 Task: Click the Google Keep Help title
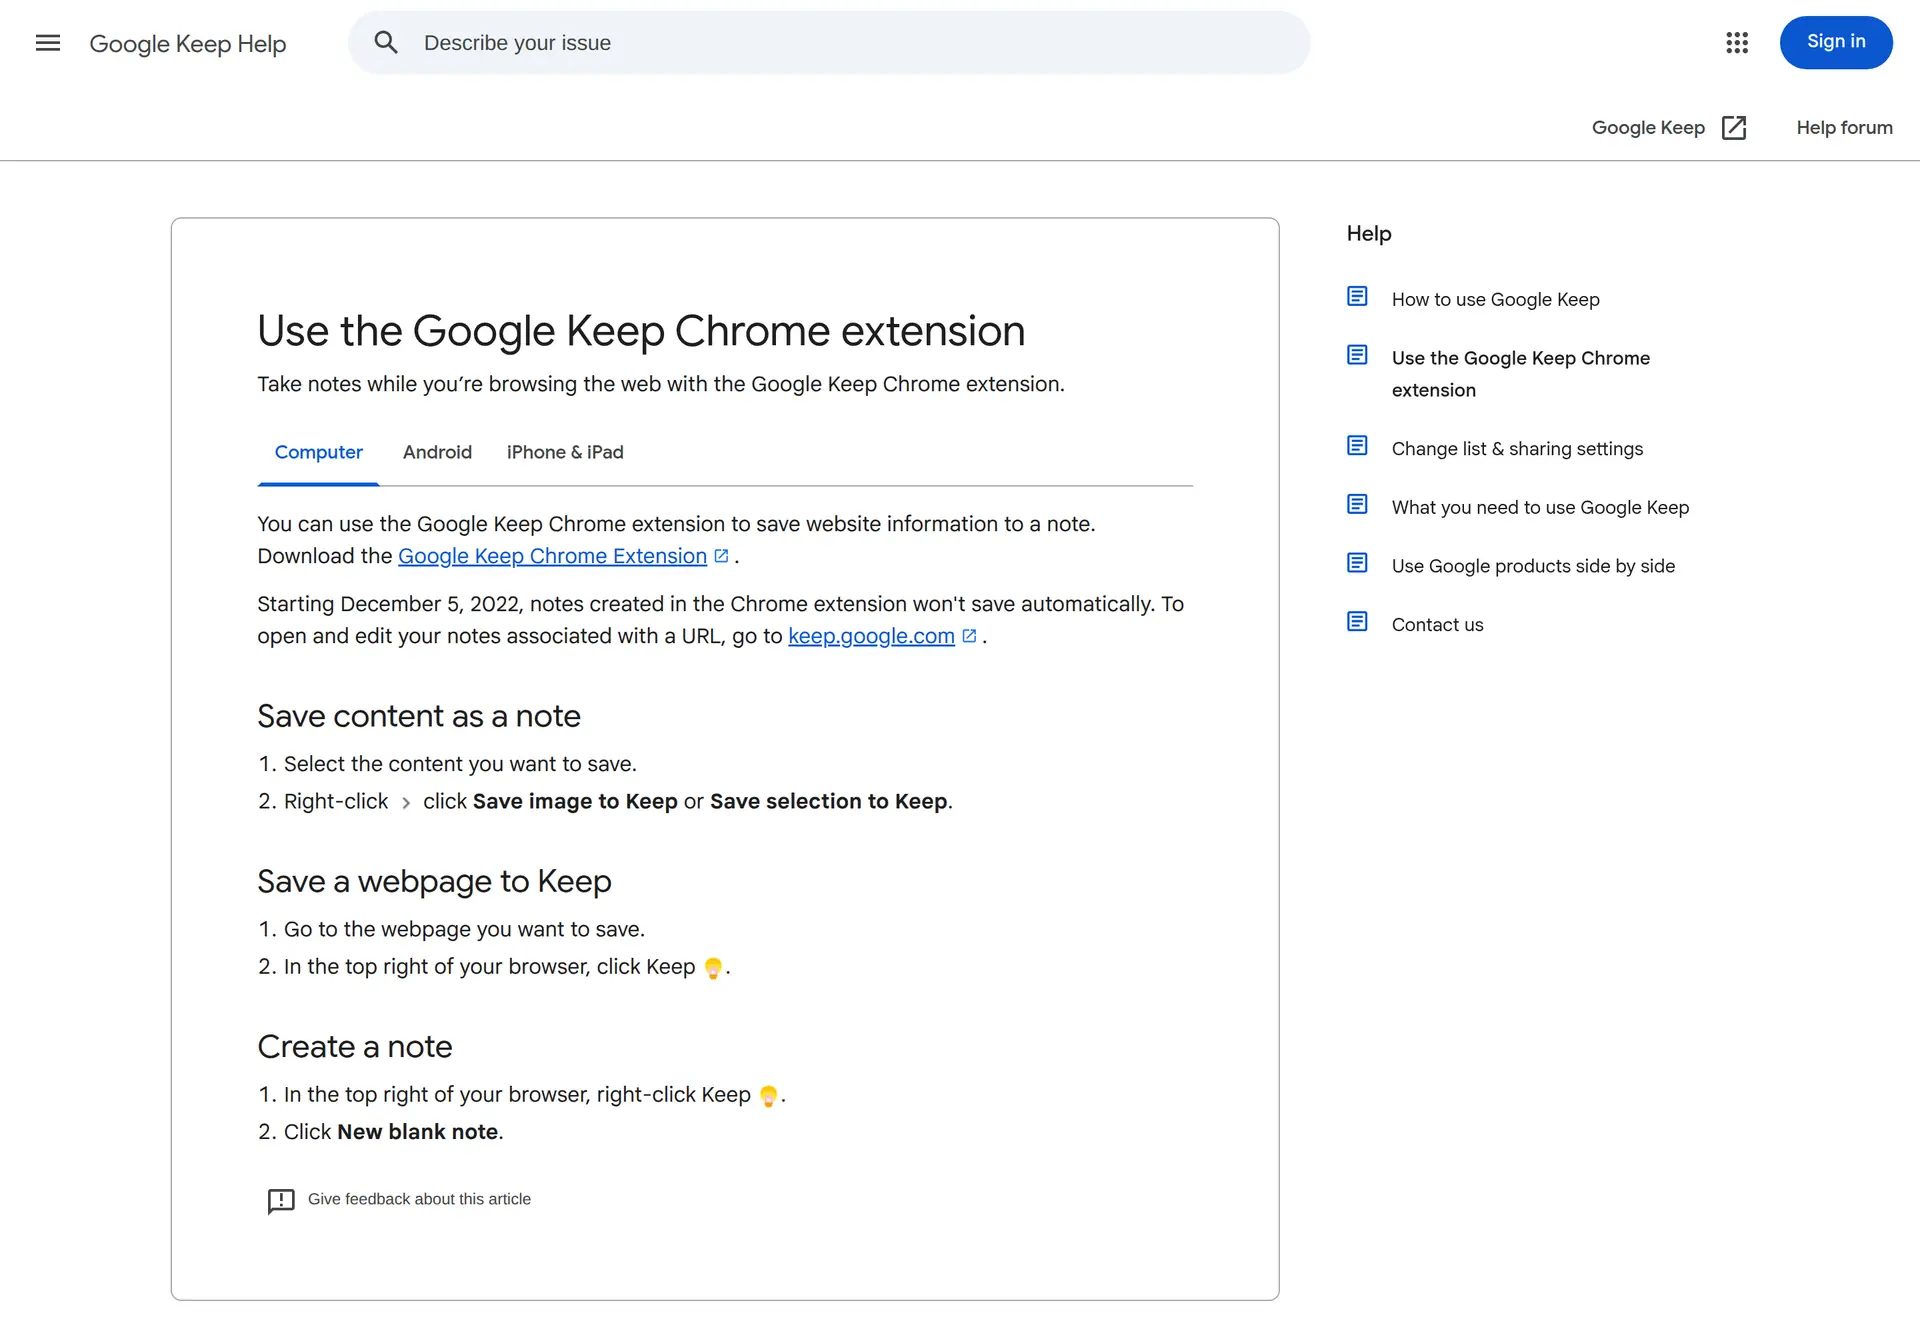click(188, 43)
